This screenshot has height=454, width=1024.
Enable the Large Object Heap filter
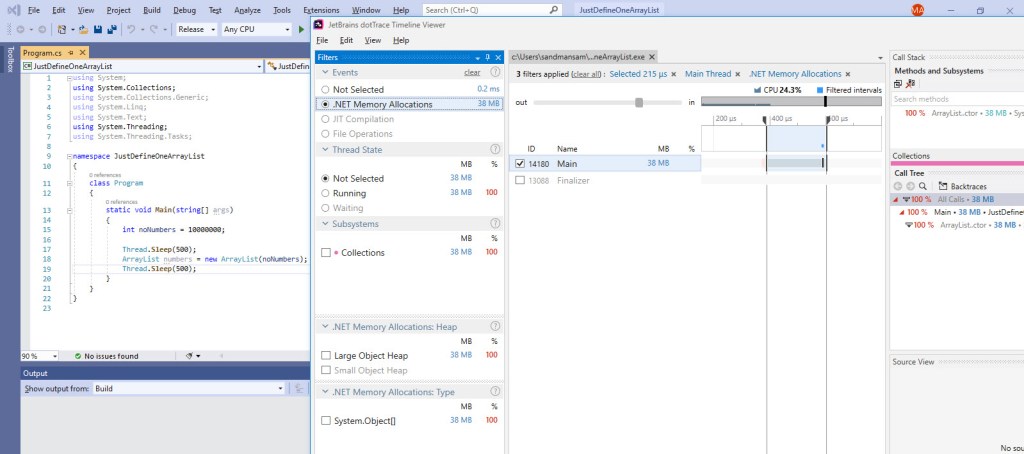coord(326,355)
